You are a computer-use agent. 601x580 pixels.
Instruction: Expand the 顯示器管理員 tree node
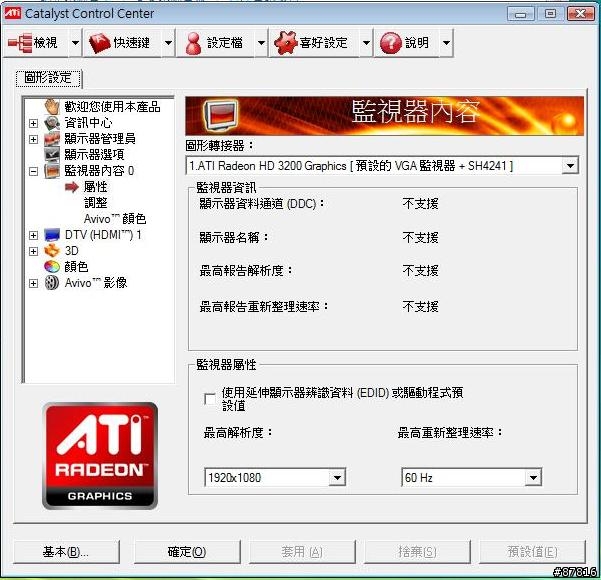(x=33, y=139)
